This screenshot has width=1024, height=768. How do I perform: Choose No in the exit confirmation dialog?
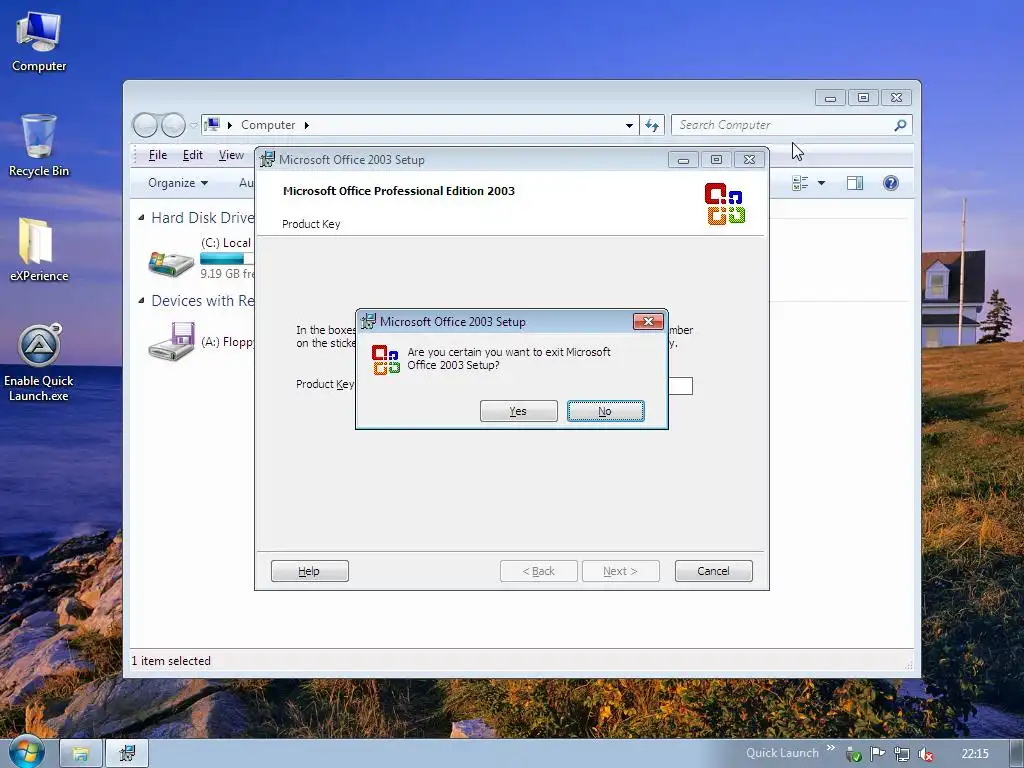tap(605, 411)
